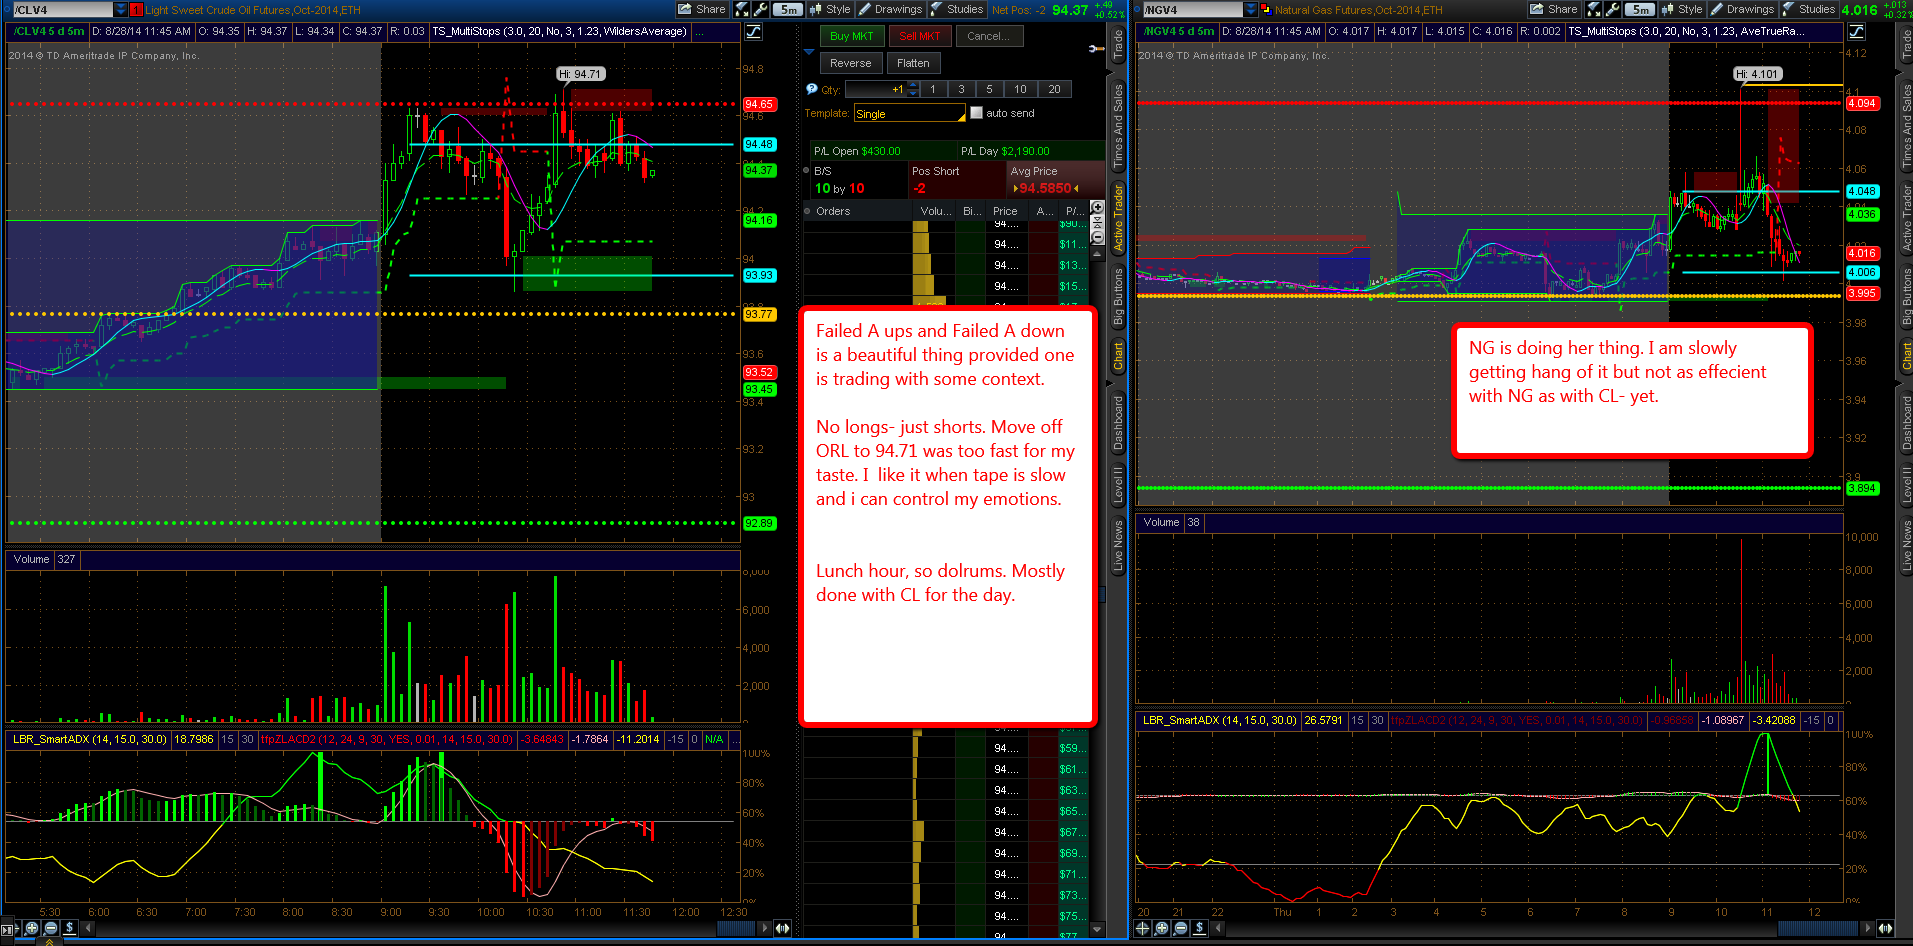Image resolution: width=1913 pixels, height=946 pixels.
Task: Click the wrench settings icon on the /NGV4 chart
Action: point(1613,9)
